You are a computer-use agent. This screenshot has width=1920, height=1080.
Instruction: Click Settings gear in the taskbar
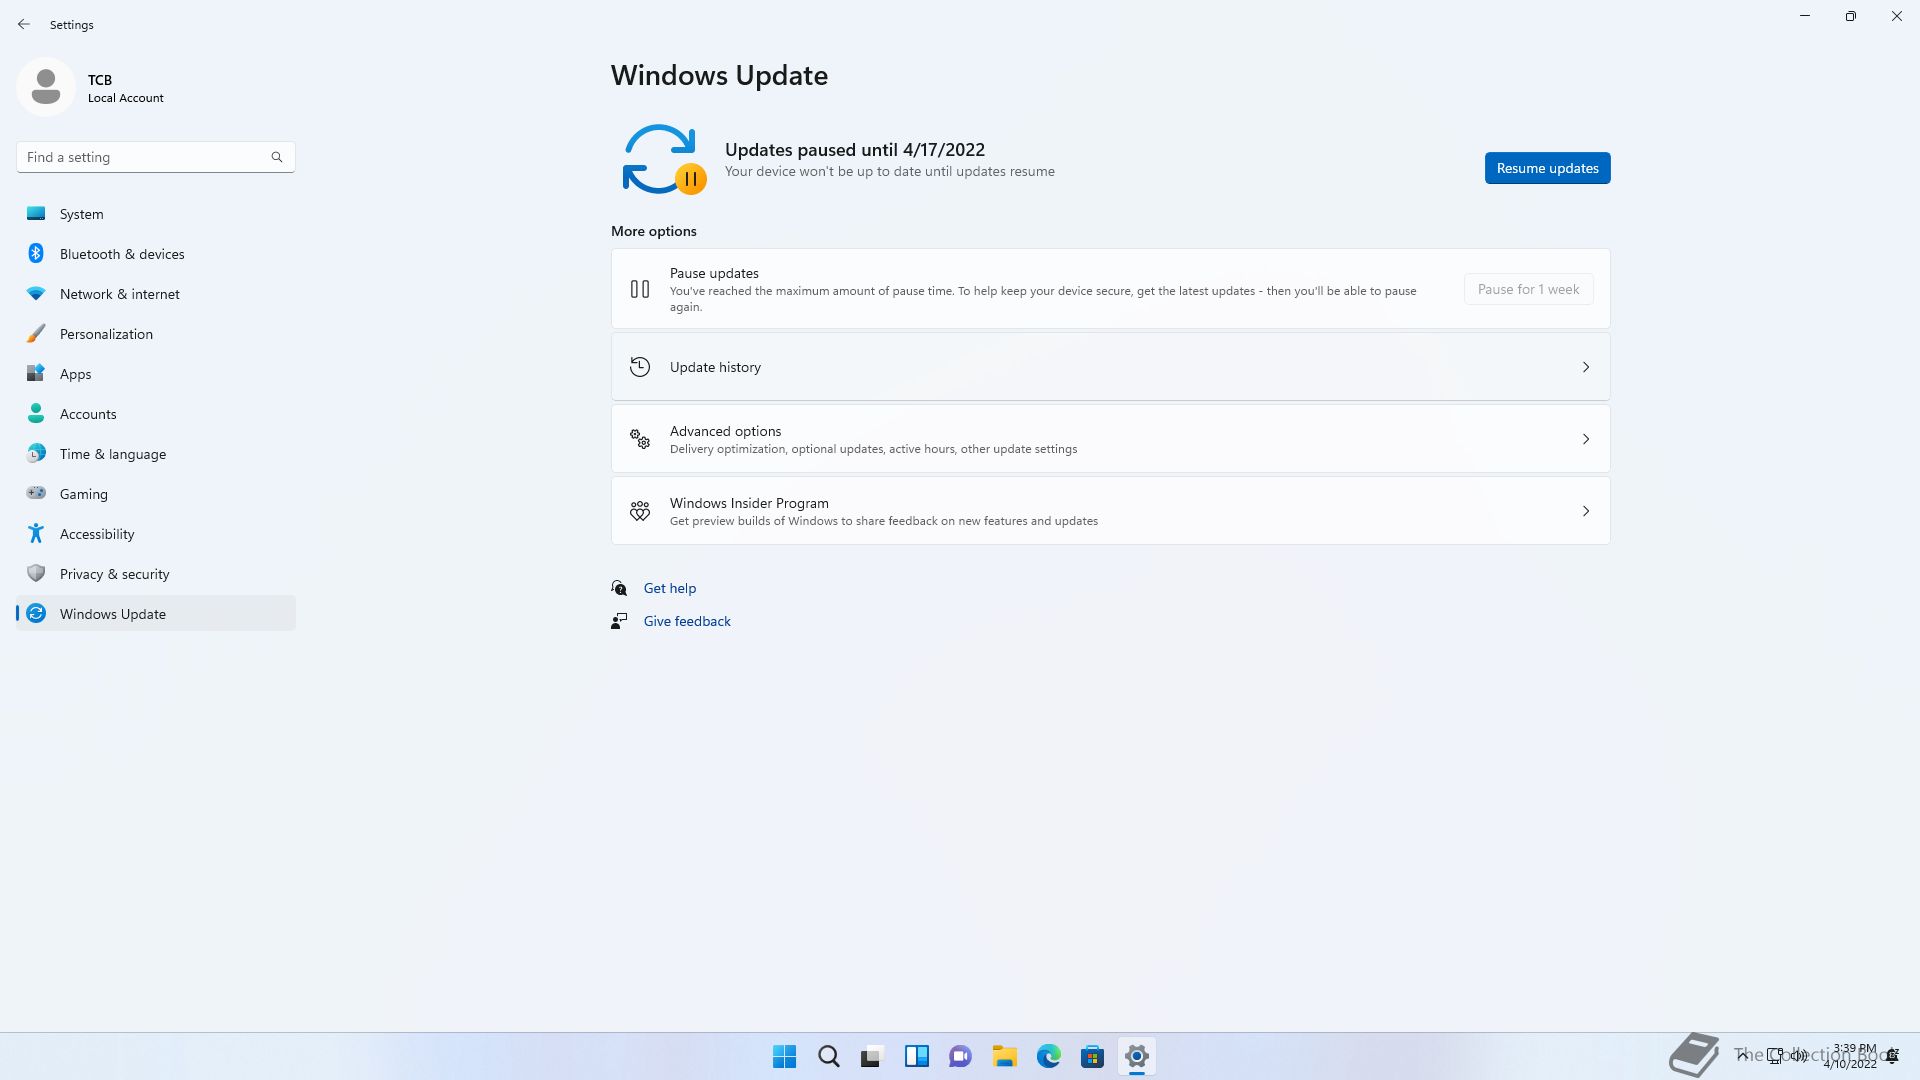tap(1137, 1056)
